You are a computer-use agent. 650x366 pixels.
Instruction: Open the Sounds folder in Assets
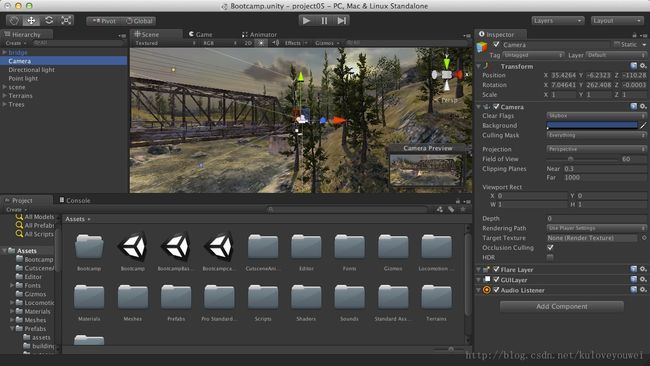[x=349, y=297]
